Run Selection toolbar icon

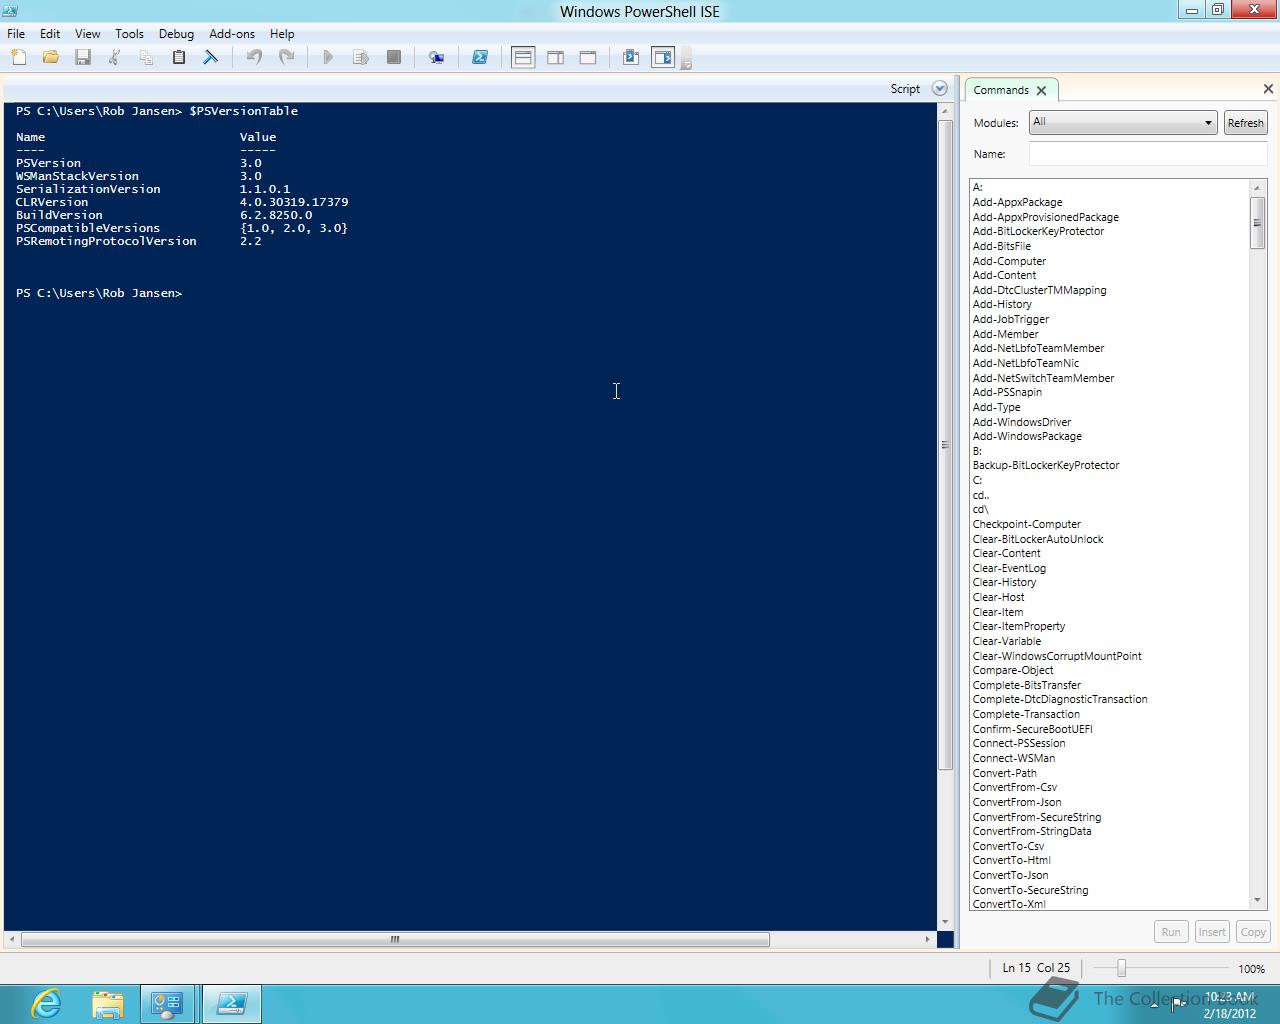(361, 58)
